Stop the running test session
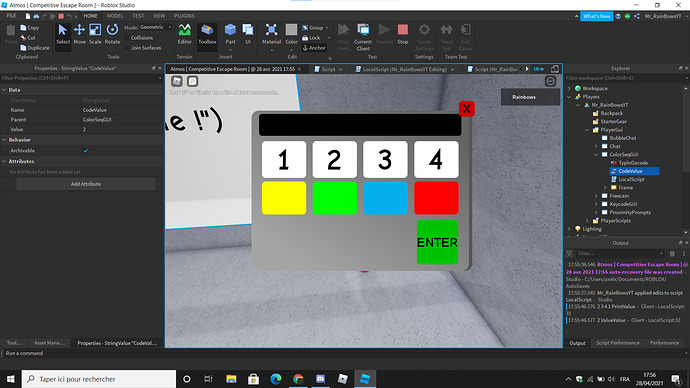 pos(403,34)
